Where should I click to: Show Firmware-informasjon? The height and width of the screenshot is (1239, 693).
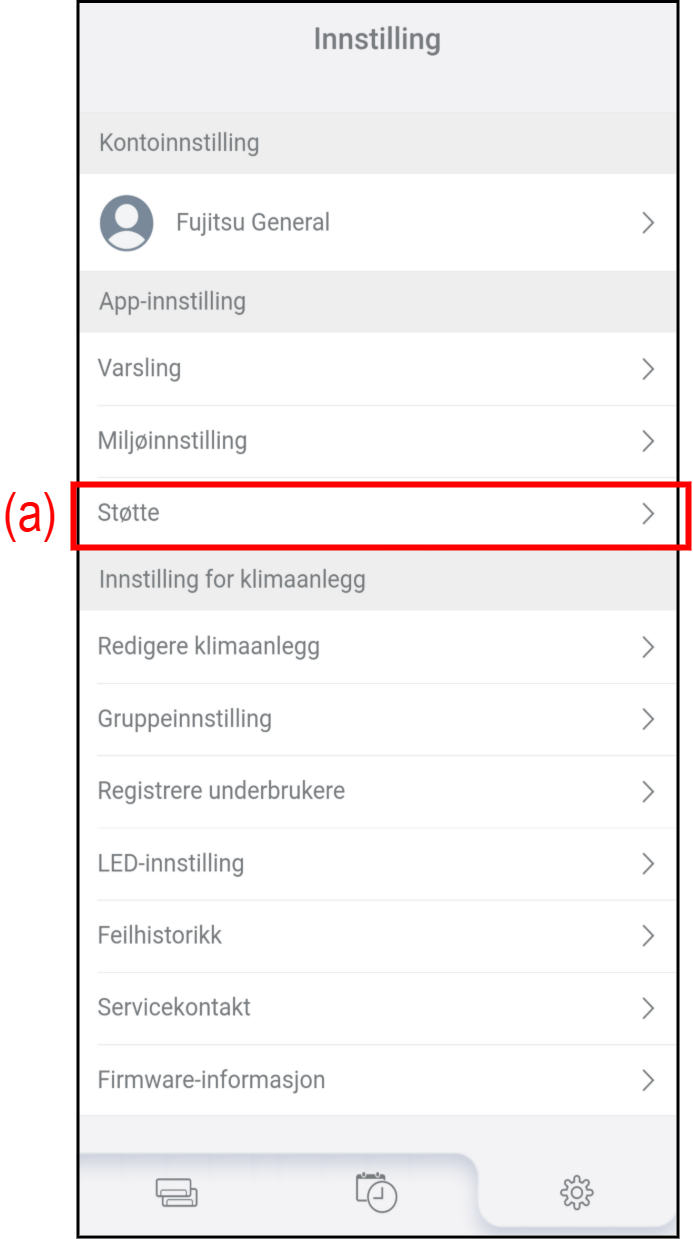click(211, 1080)
